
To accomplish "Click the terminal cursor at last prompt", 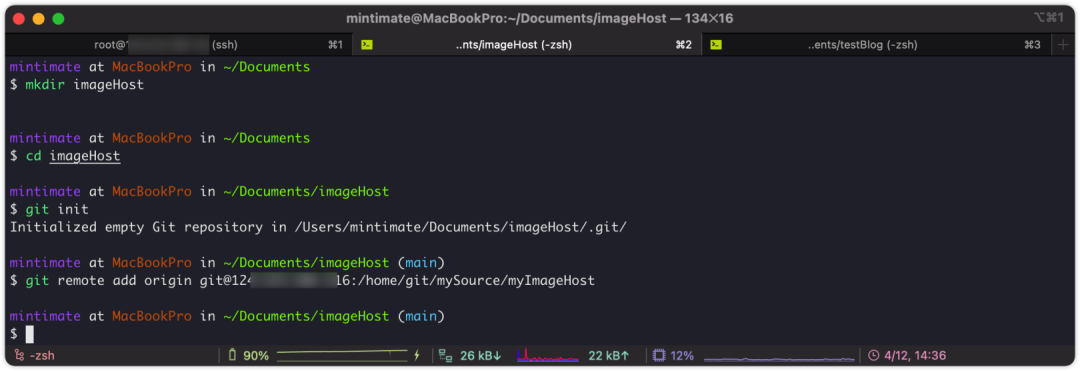I will [30, 334].
